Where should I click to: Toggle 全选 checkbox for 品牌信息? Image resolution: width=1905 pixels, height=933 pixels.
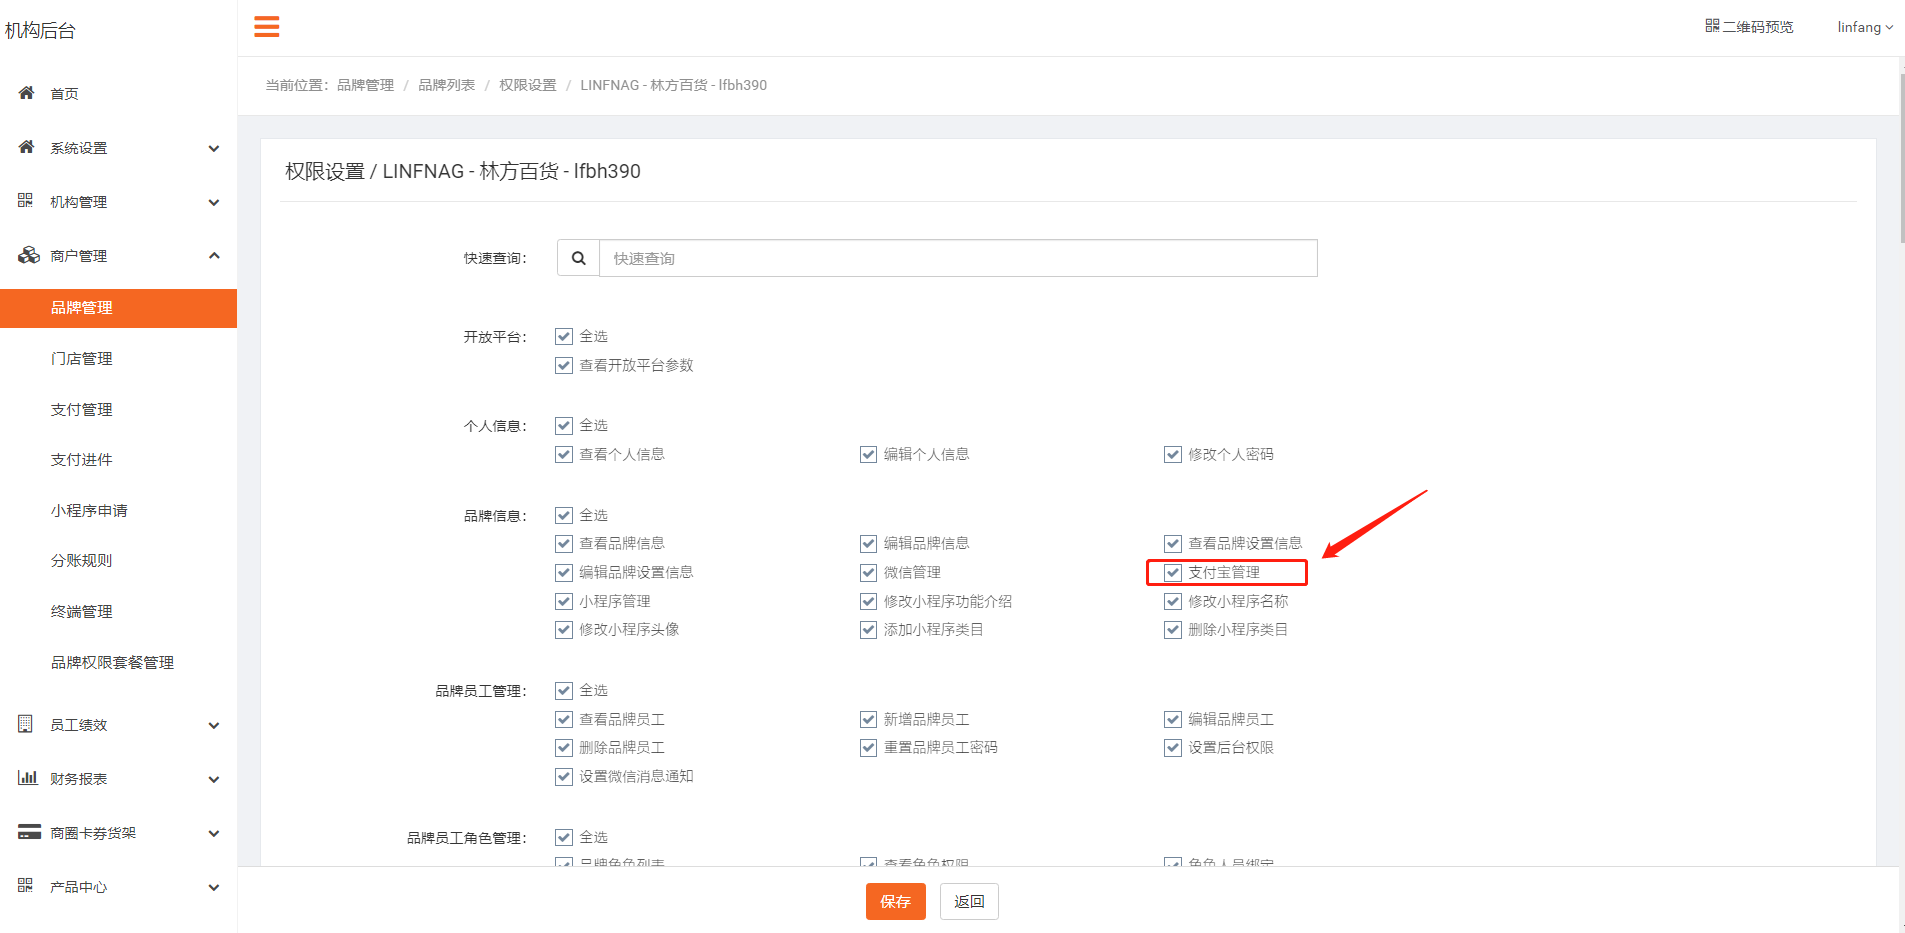click(x=564, y=515)
